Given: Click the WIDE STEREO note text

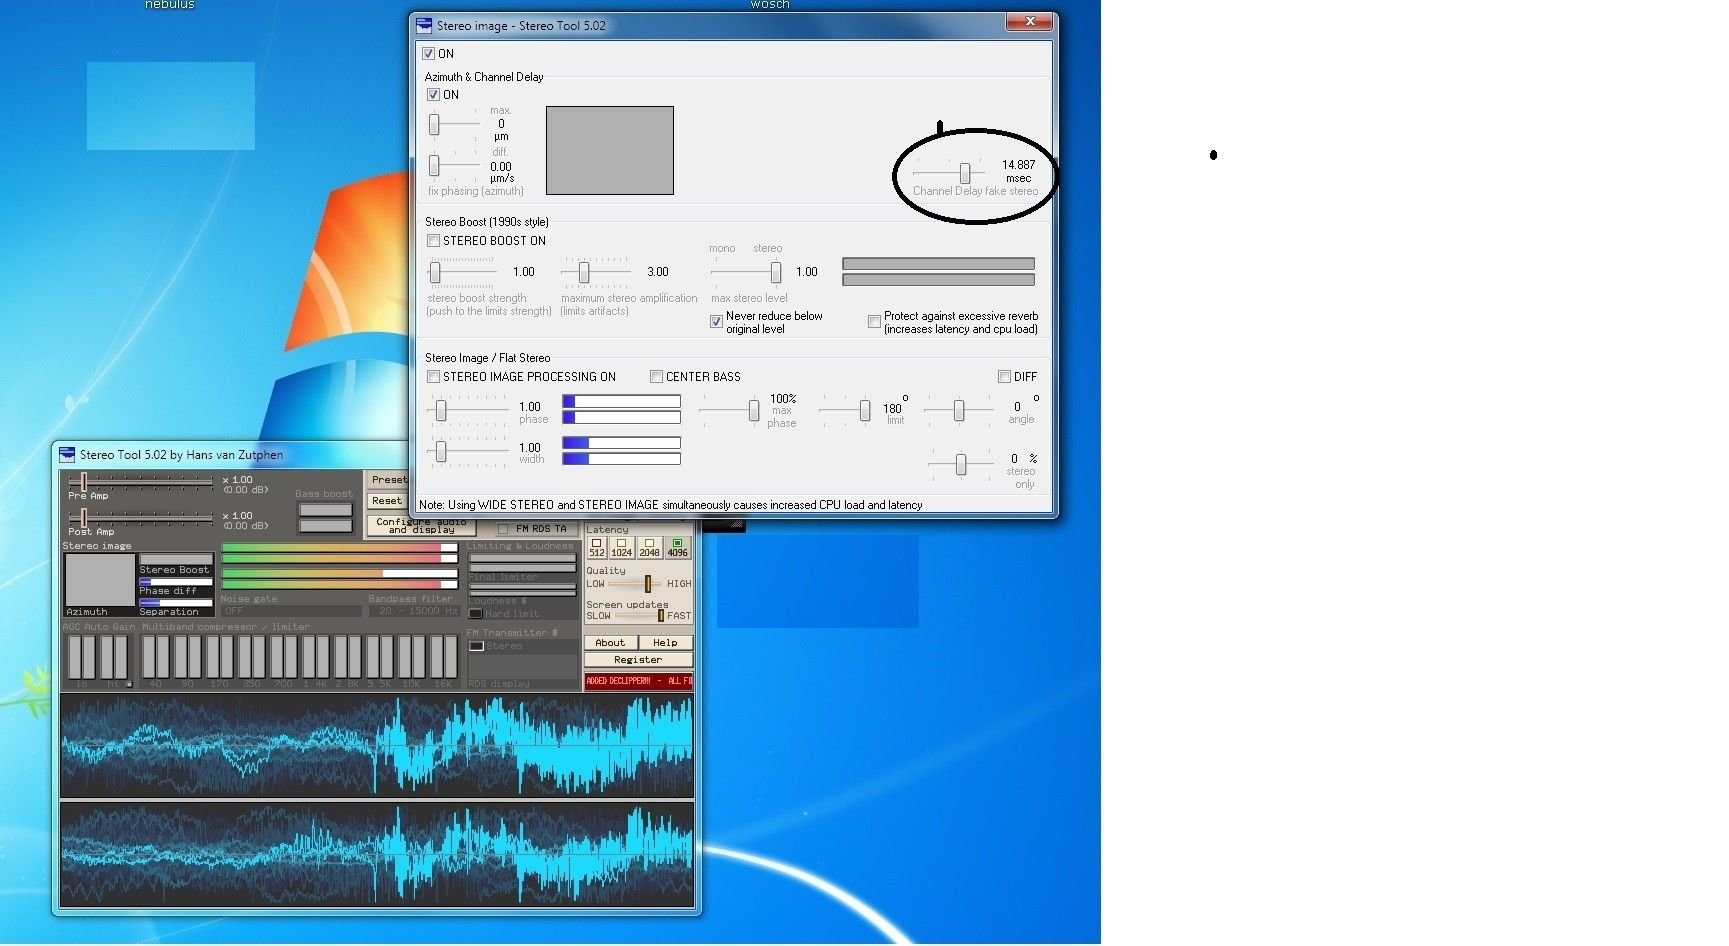Looking at the screenshot, I should 670,505.
